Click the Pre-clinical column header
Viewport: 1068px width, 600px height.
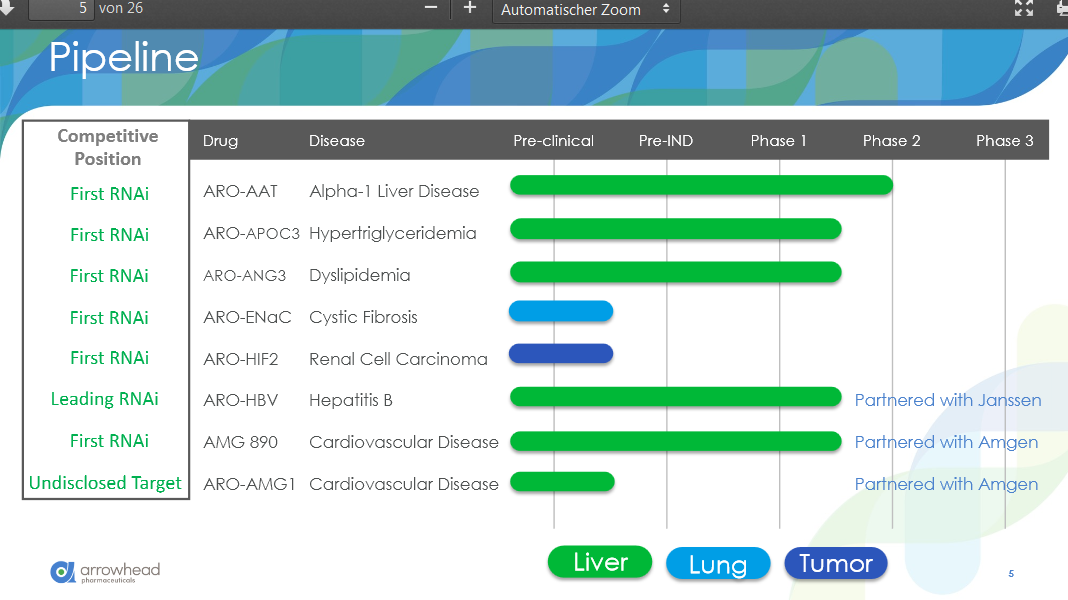click(x=554, y=141)
